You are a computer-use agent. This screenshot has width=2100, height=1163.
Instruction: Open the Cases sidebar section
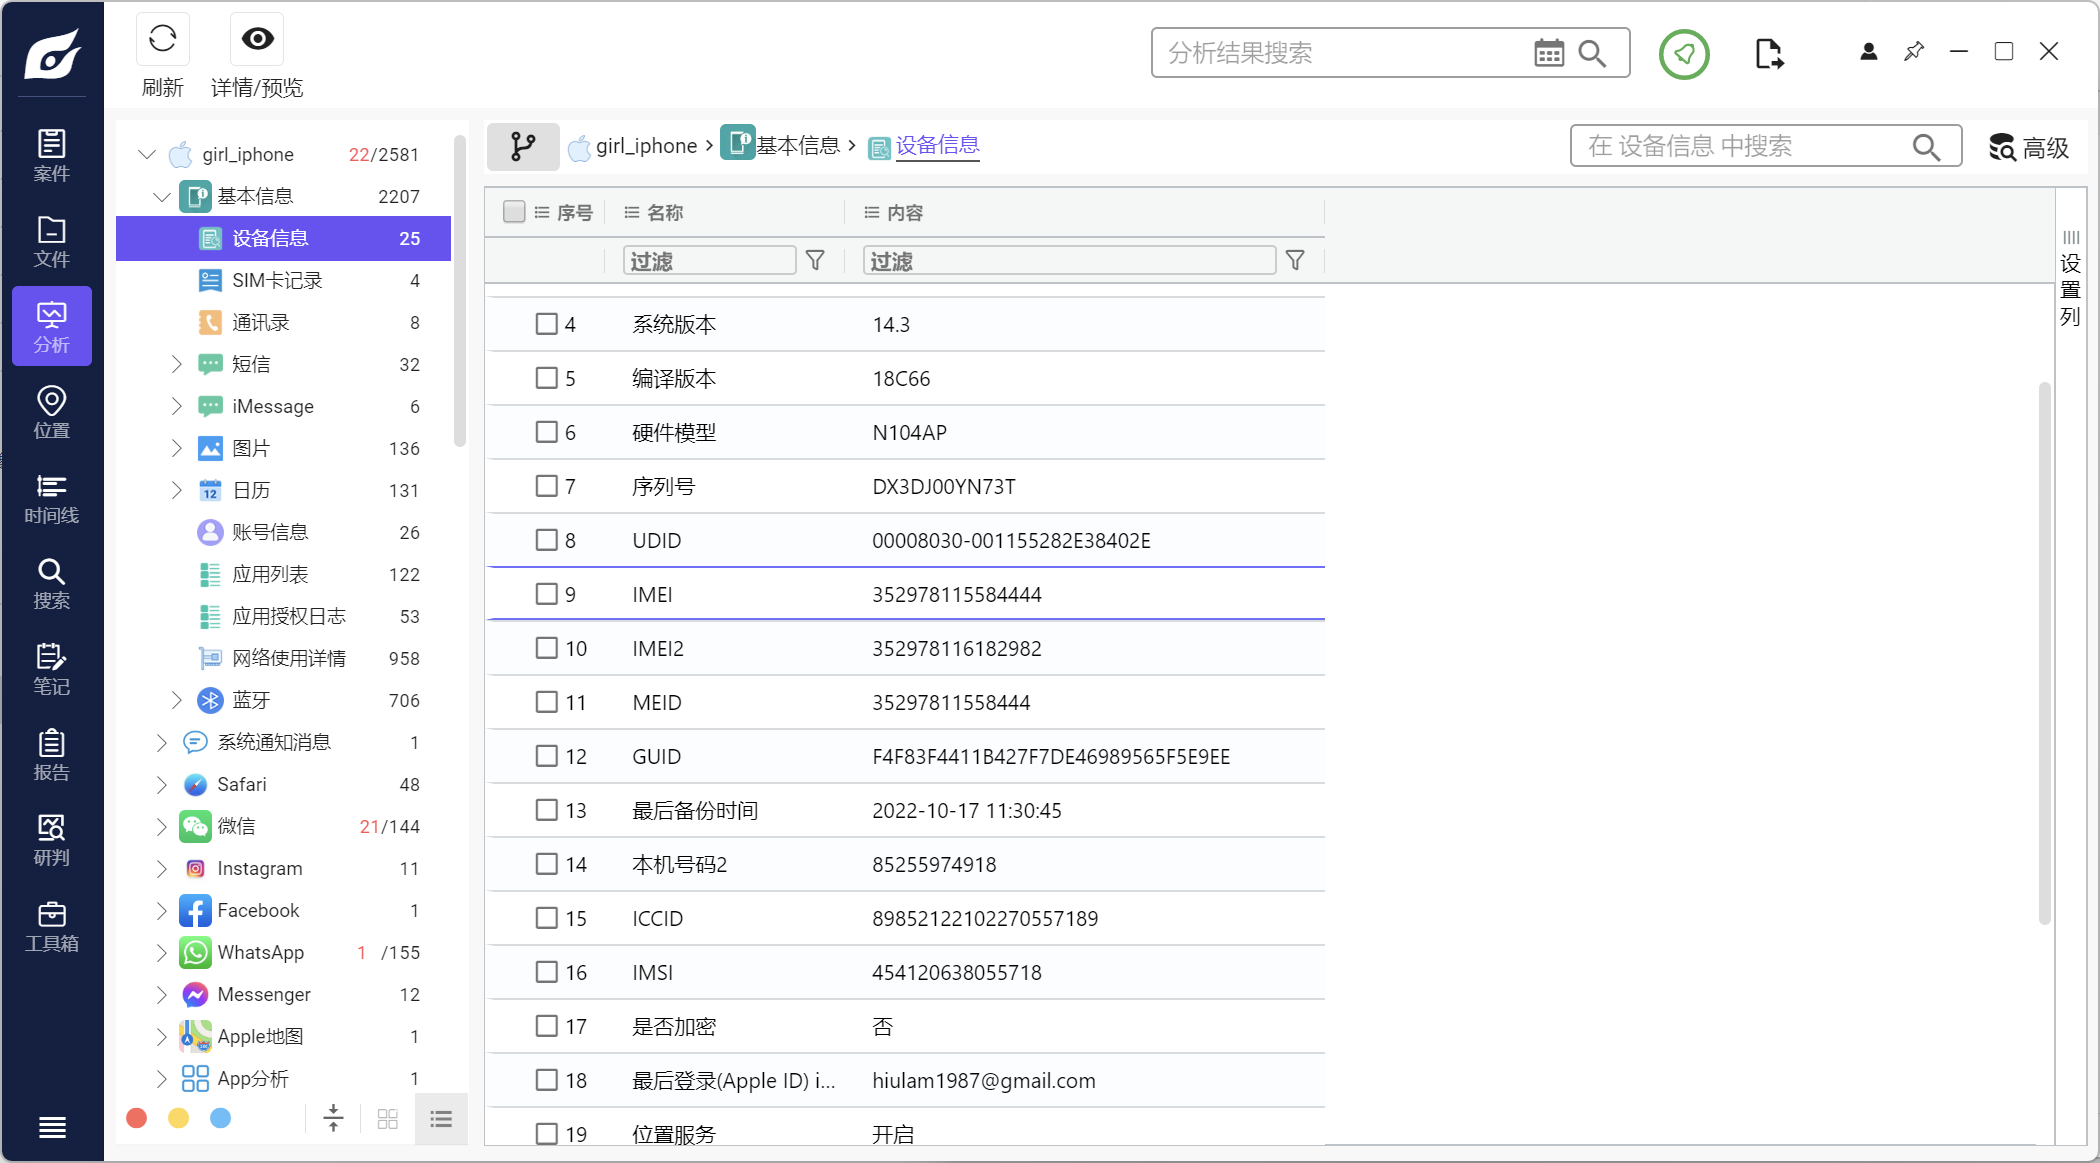pos(52,156)
